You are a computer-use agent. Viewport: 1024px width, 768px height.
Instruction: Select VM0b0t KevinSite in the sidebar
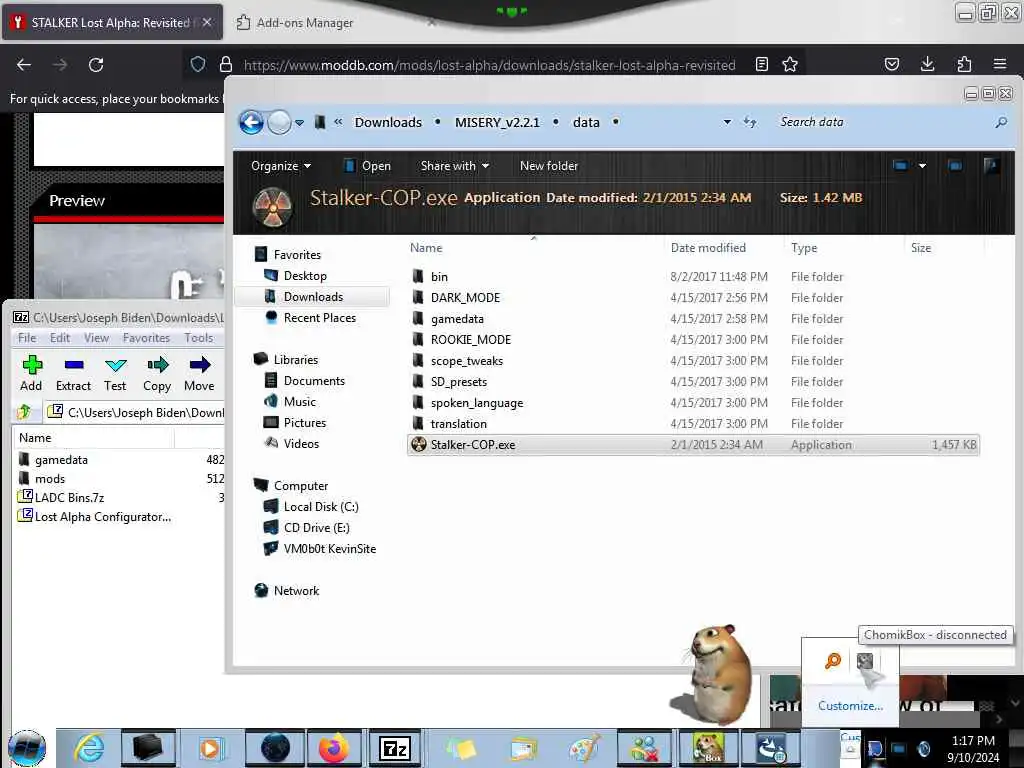click(x=329, y=548)
